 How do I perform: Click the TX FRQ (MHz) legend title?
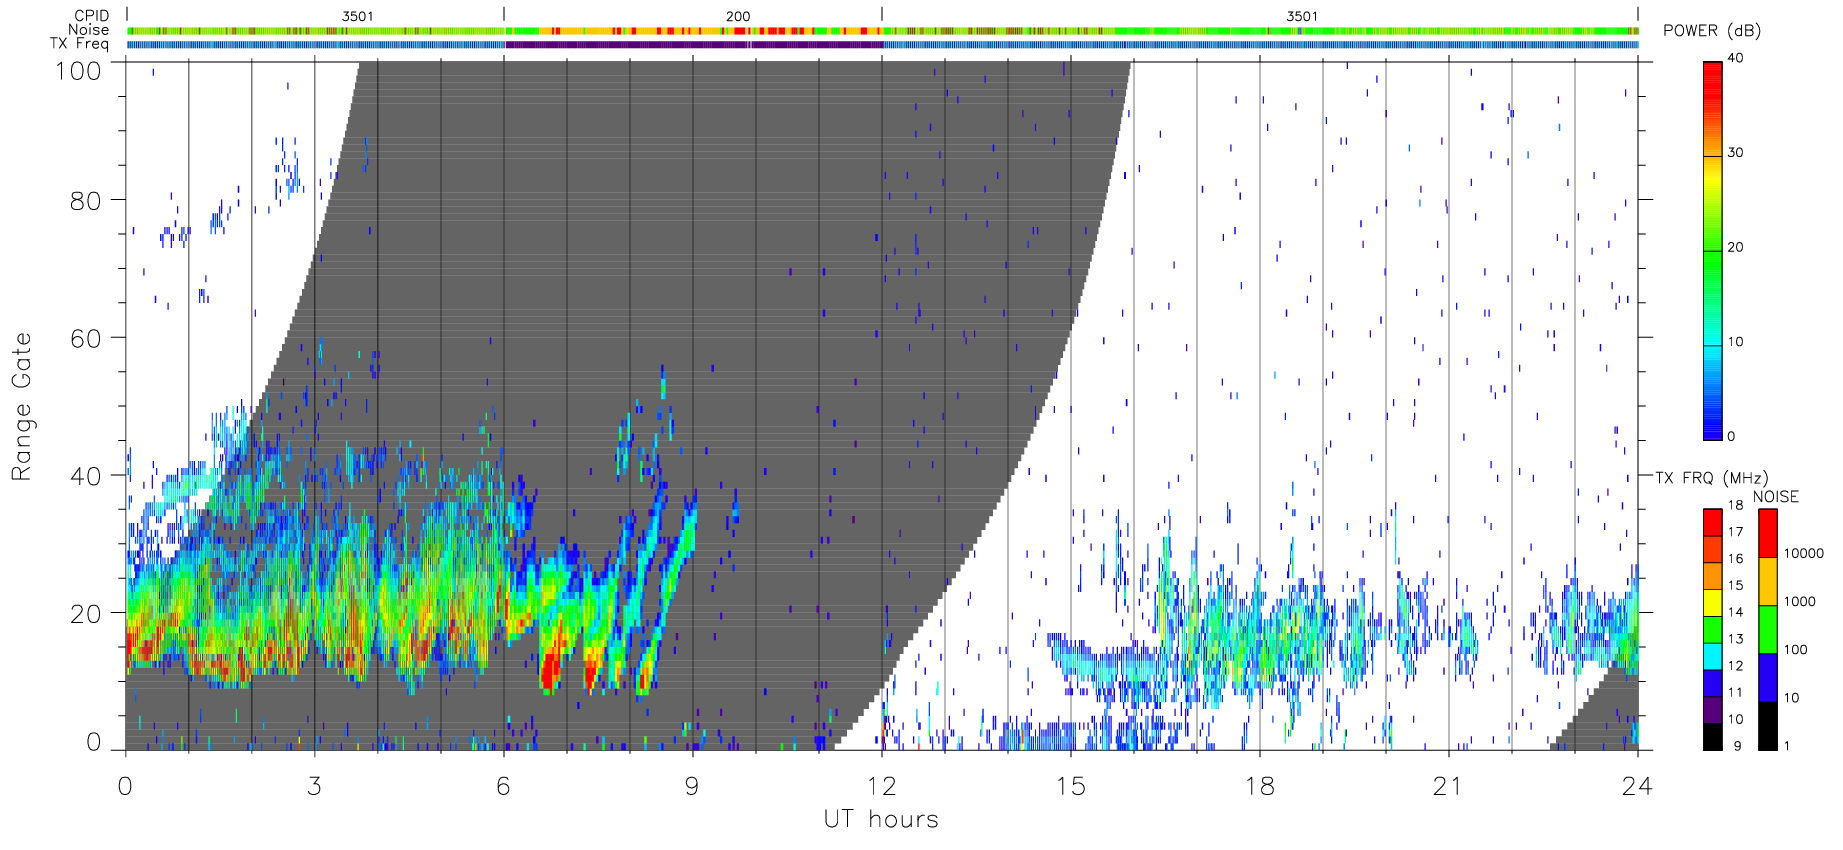point(1711,478)
